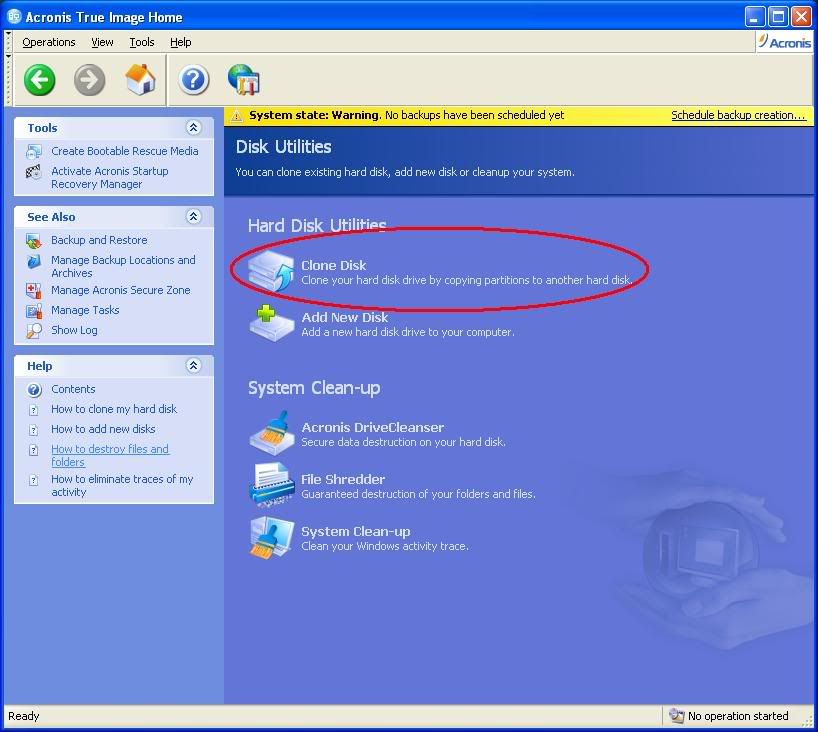This screenshot has width=818, height=732.
Task: Open How to destroy files and folders
Action: (x=110, y=455)
